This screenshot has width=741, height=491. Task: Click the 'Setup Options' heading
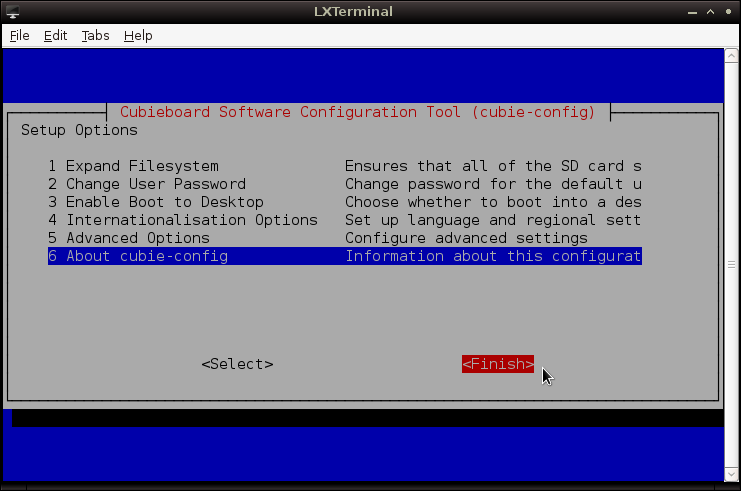pos(79,130)
